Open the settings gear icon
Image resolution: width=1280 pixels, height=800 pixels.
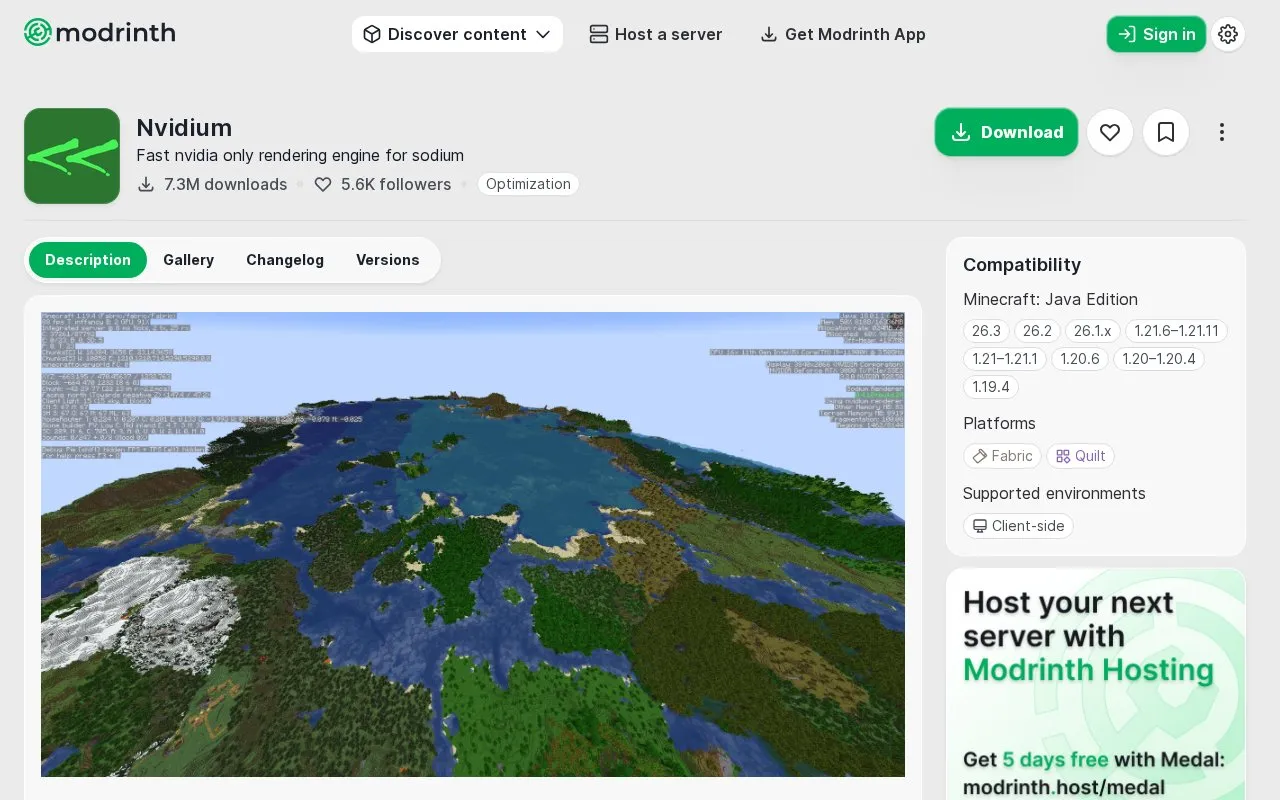click(1228, 34)
